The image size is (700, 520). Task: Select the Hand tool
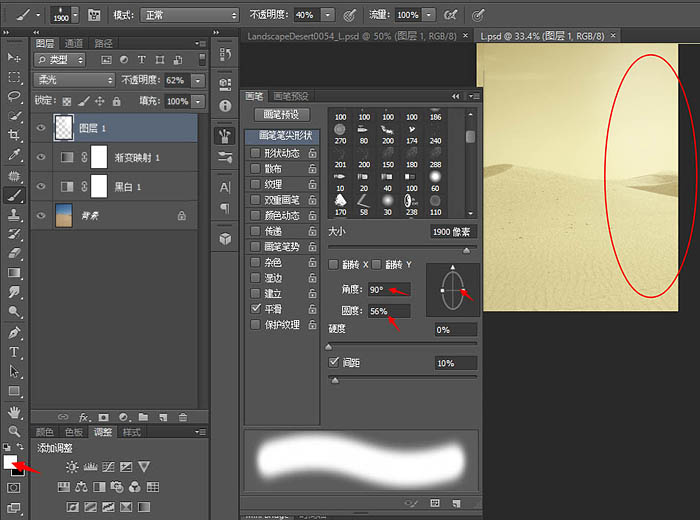pos(15,411)
